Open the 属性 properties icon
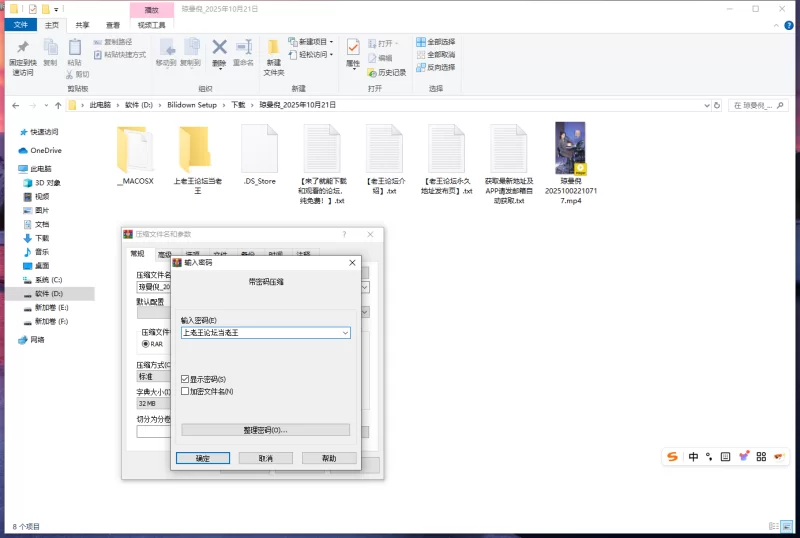The width and height of the screenshot is (800, 538). 353,48
